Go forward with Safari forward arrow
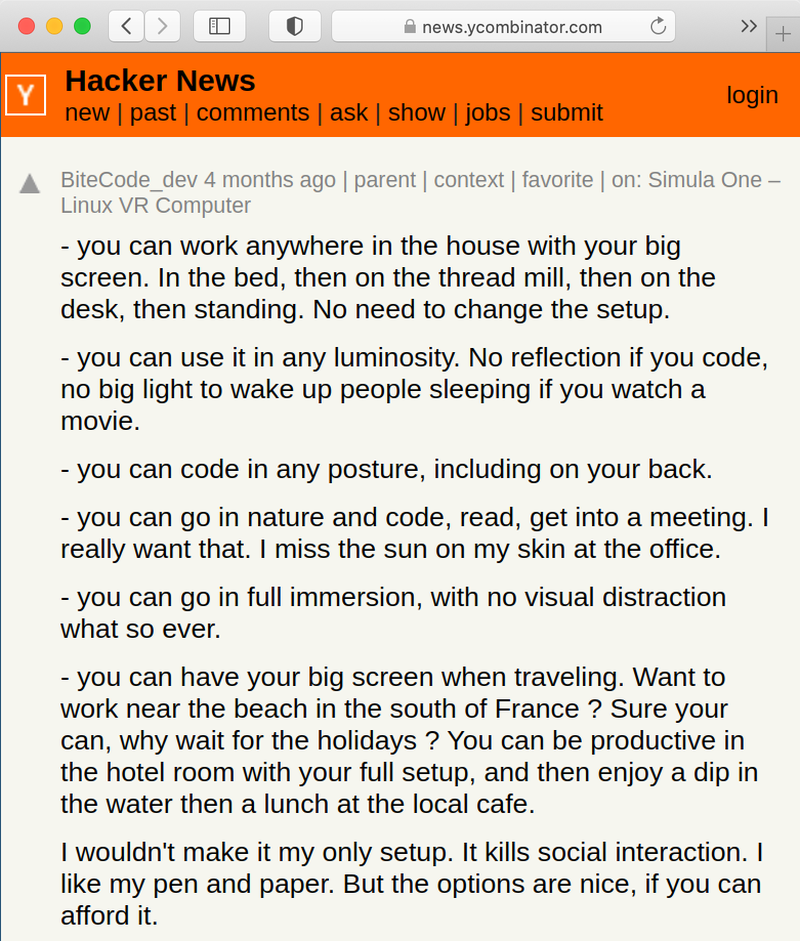Viewport: 800px width, 941px height. [162, 26]
